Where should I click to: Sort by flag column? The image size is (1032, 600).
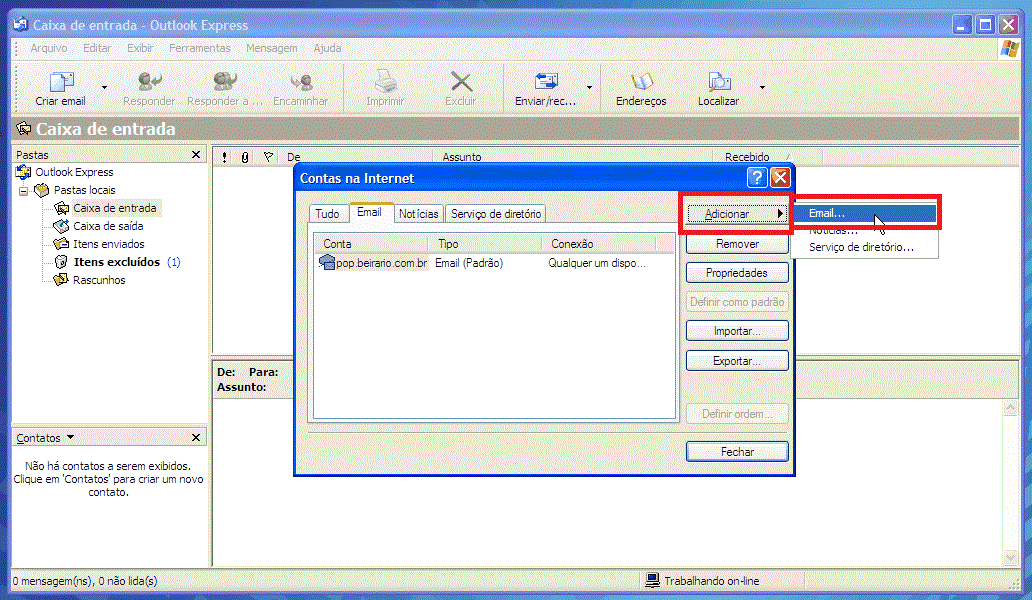coord(268,157)
